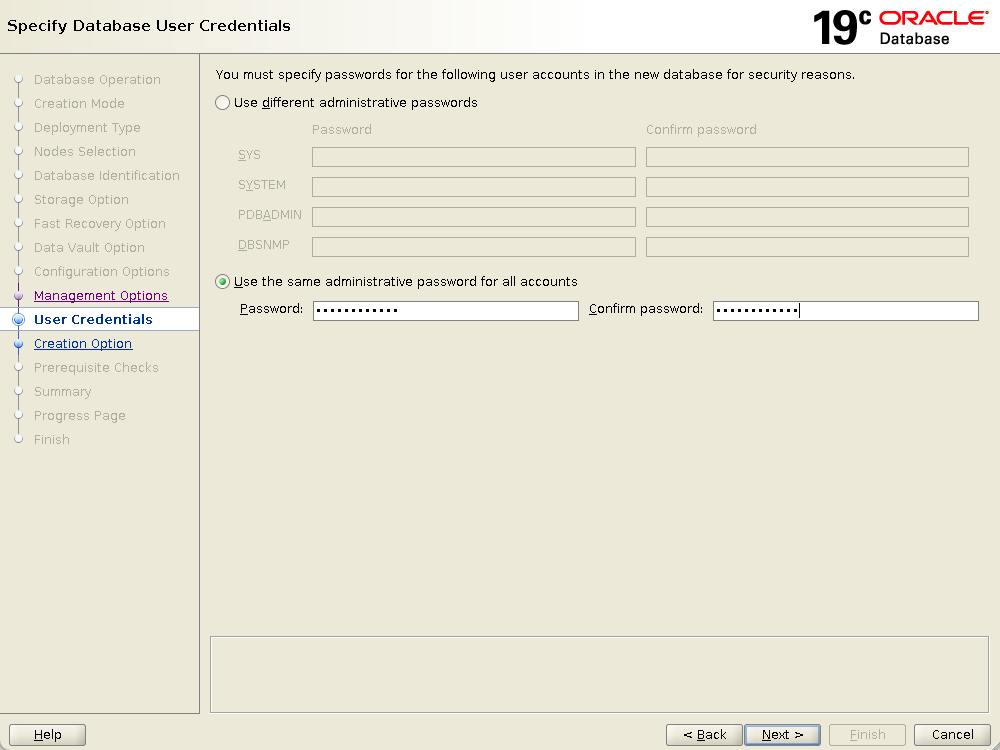Click the Oracle Database 19c logo

pos(902,27)
